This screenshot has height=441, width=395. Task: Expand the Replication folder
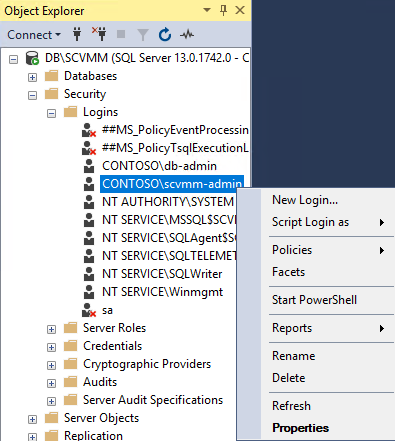[32, 437]
